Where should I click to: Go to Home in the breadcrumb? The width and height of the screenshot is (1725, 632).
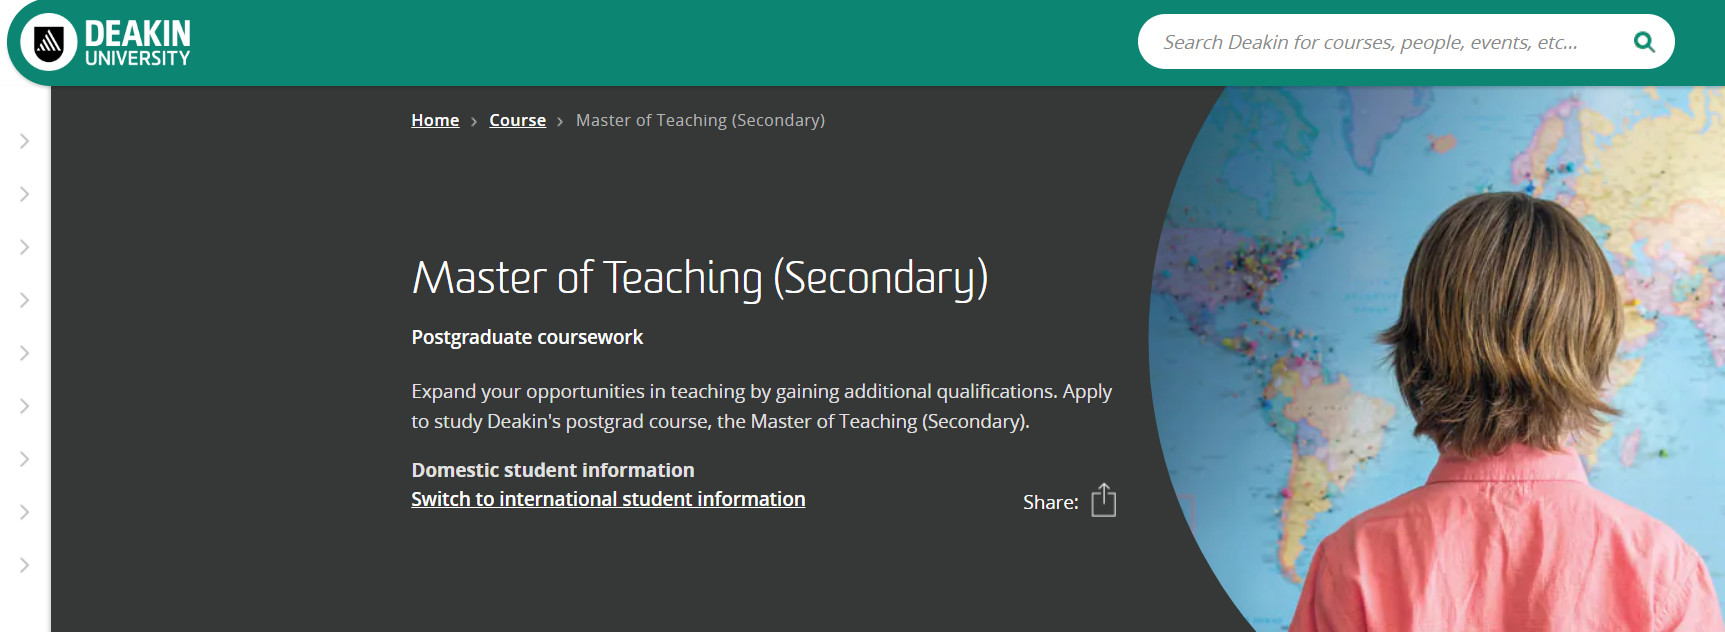[435, 120]
